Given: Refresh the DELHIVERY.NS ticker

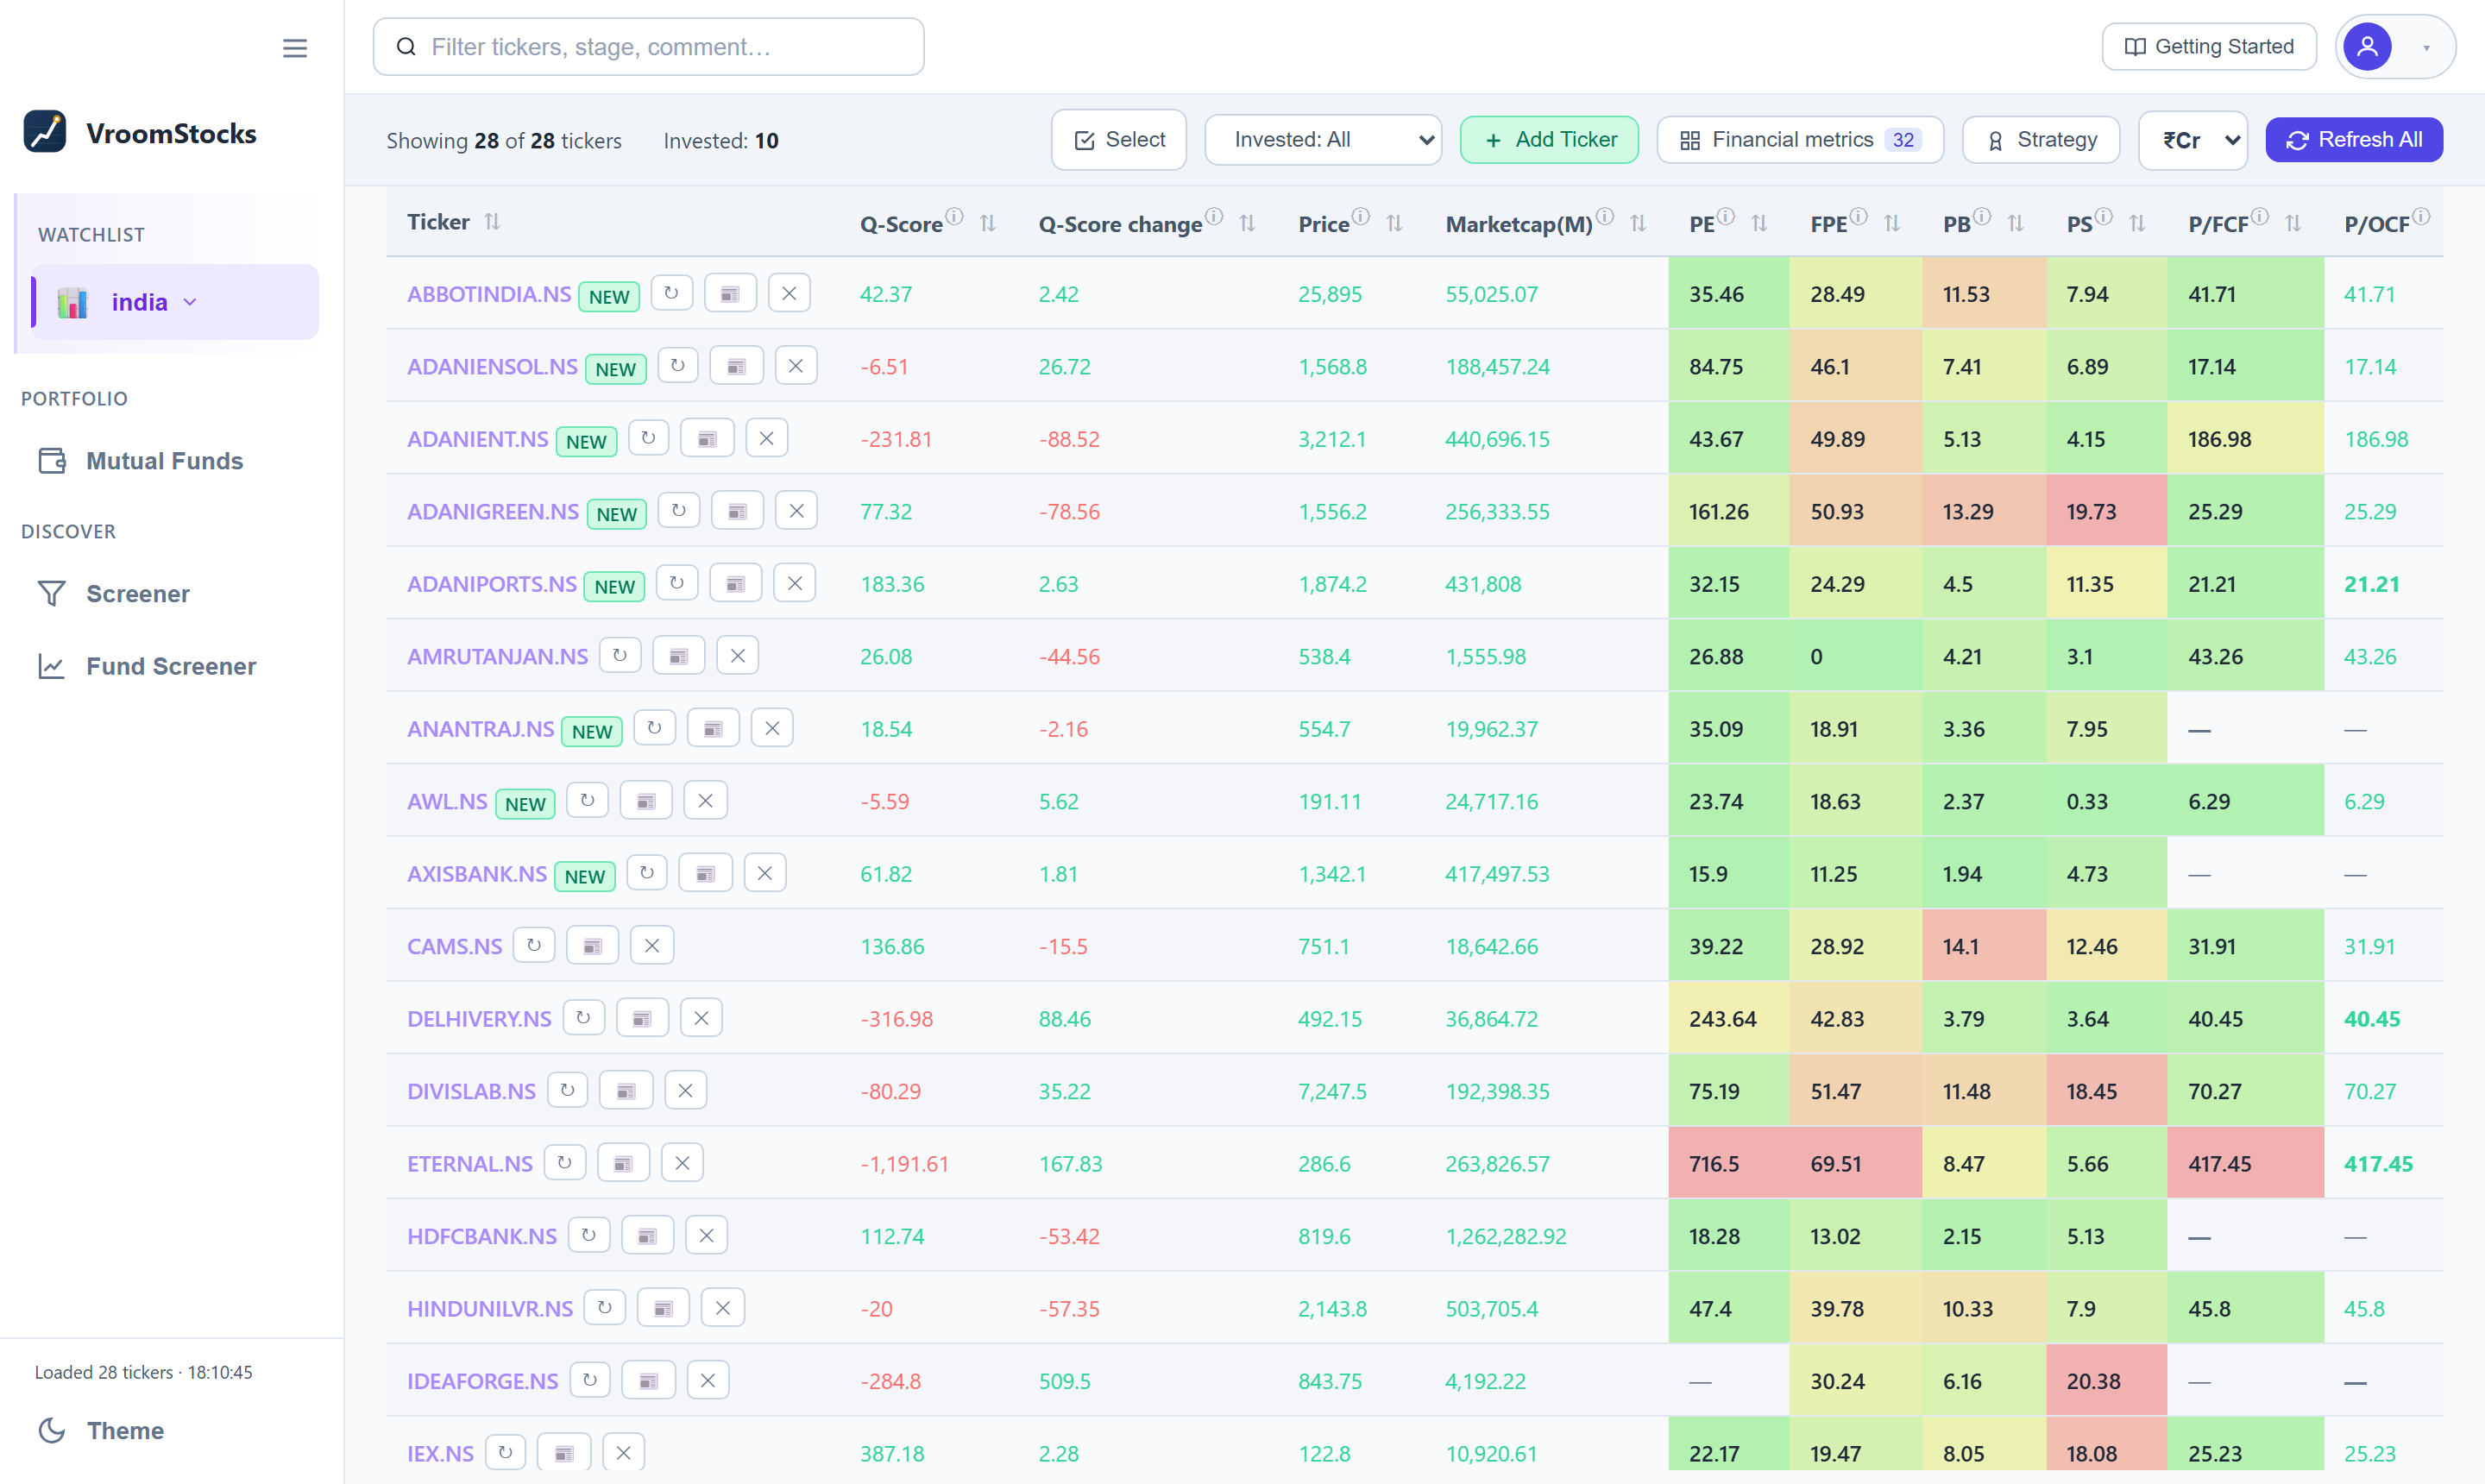Looking at the screenshot, I should [584, 1018].
